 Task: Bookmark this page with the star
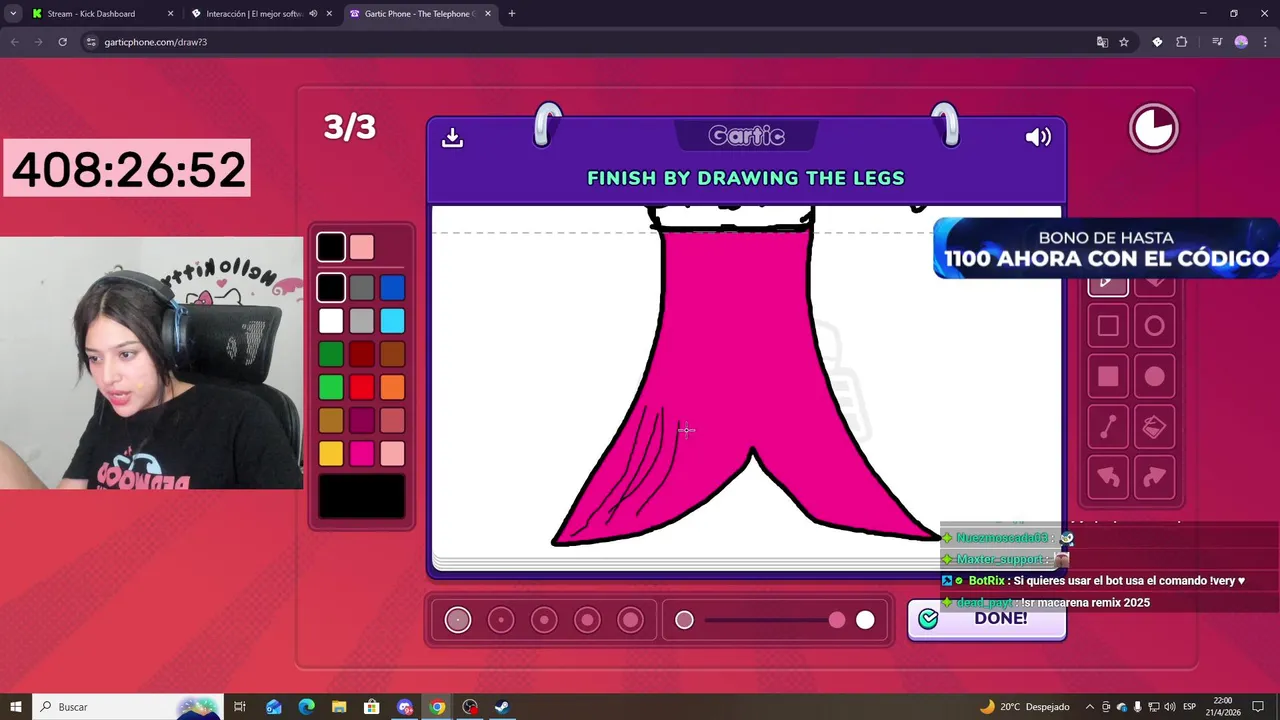click(x=1124, y=42)
